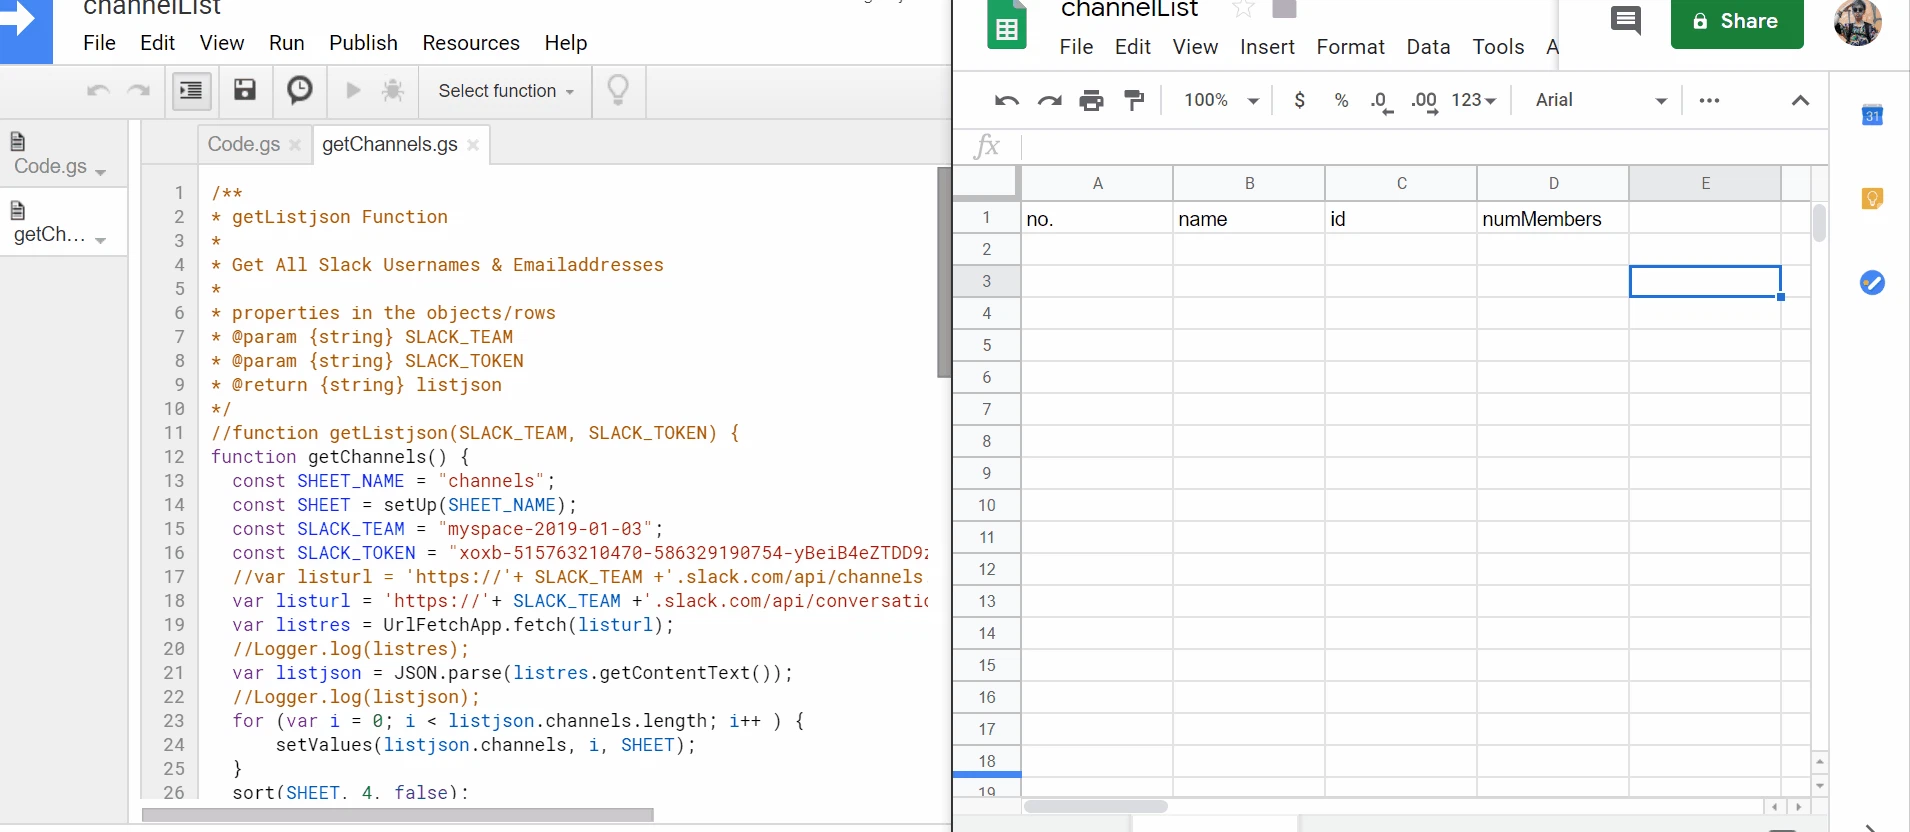Redo in the script editor toolbar

[138, 91]
